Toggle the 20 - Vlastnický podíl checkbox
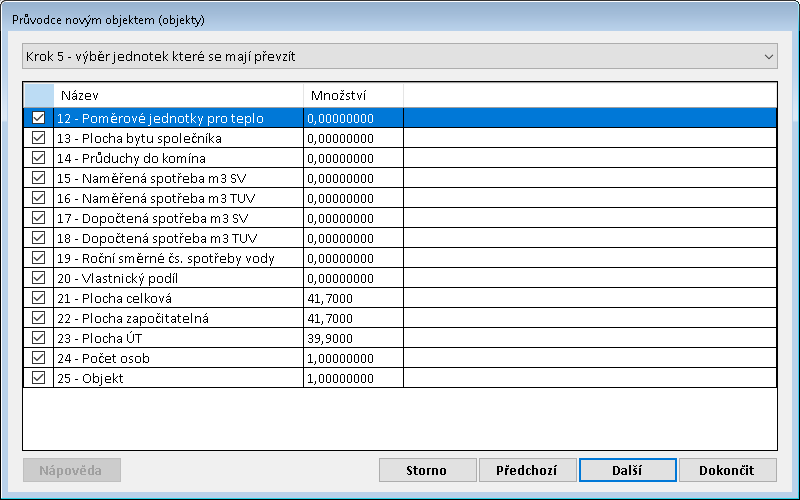Viewport: 800px width, 500px height. 38,278
